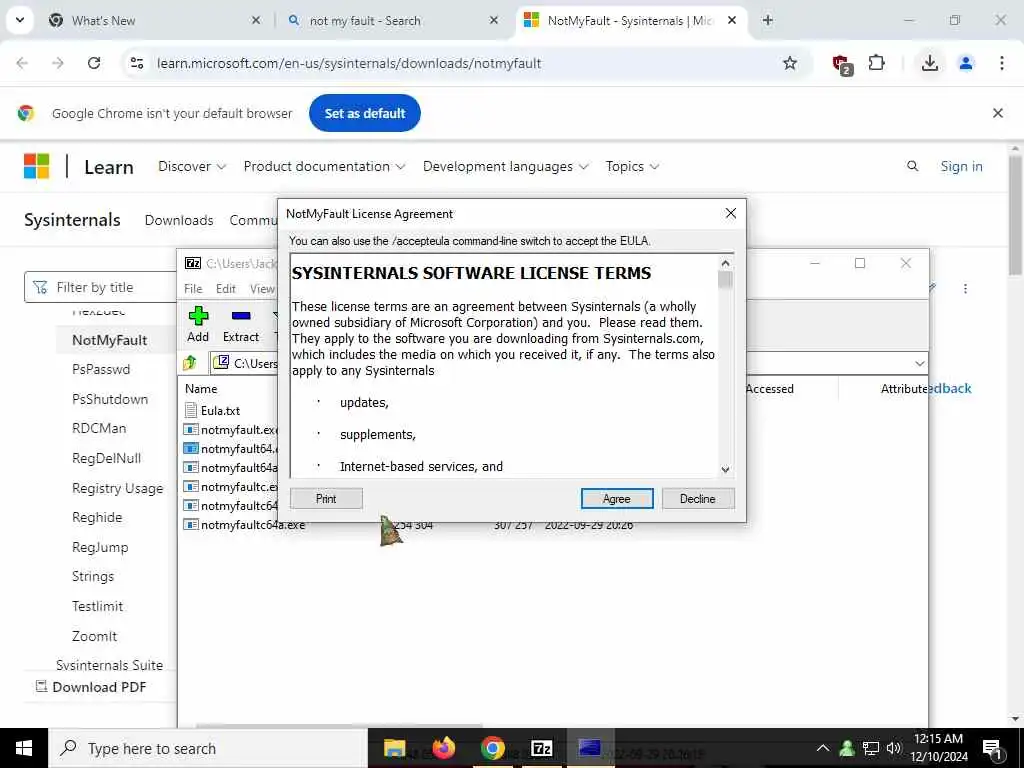
Task: Open the Learn home link
Action: pyautogui.click(x=109, y=167)
